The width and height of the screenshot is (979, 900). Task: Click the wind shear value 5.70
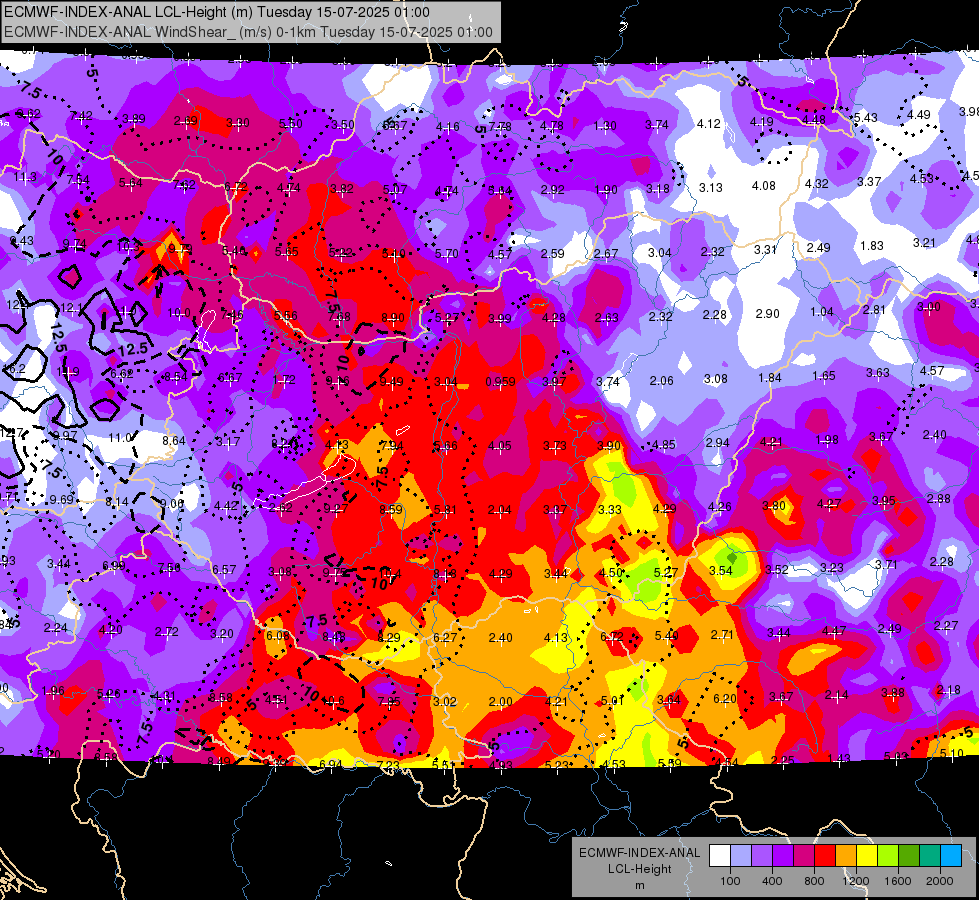click(446, 254)
